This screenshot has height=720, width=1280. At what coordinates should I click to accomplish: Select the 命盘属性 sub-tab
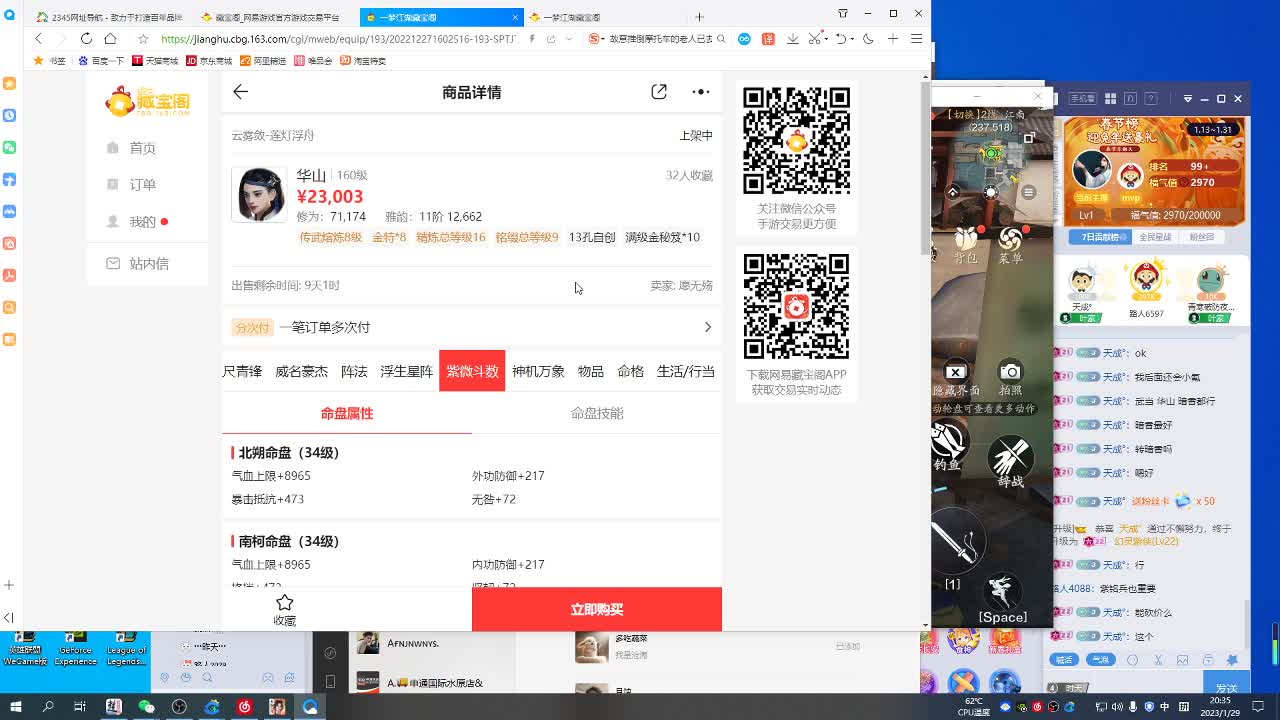point(347,413)
